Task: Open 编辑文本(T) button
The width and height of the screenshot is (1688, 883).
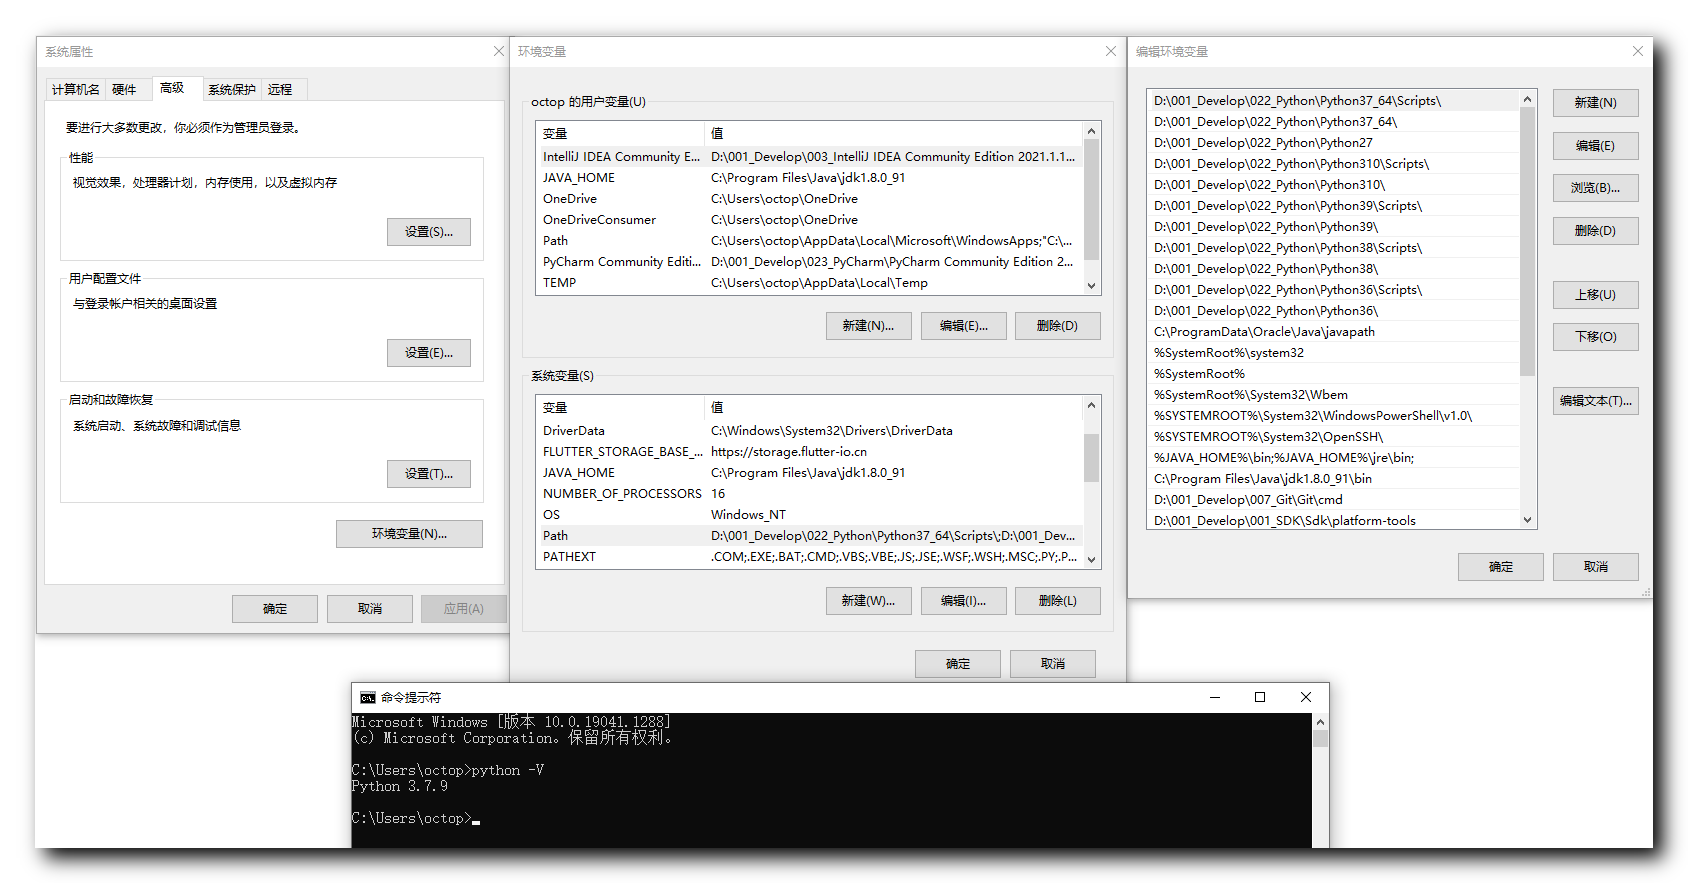Action: coord(1596,401)
